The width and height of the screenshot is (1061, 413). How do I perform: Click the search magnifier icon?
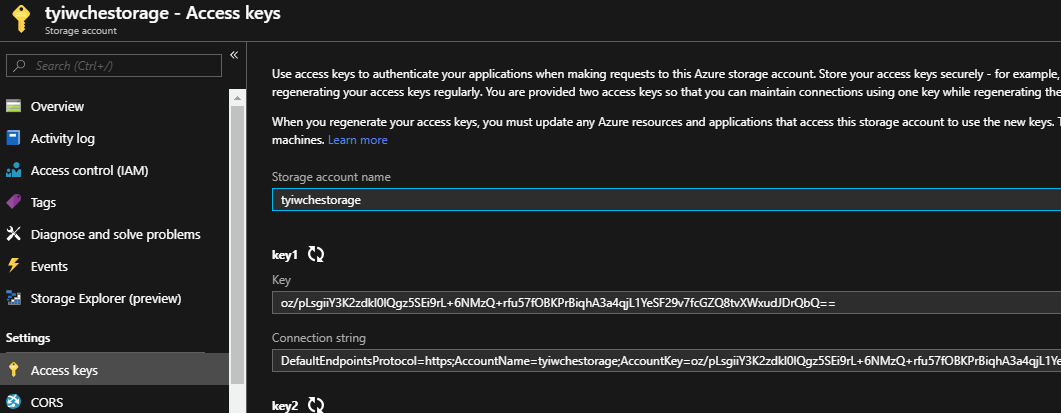pyautogui.click(x=20, y=66)
